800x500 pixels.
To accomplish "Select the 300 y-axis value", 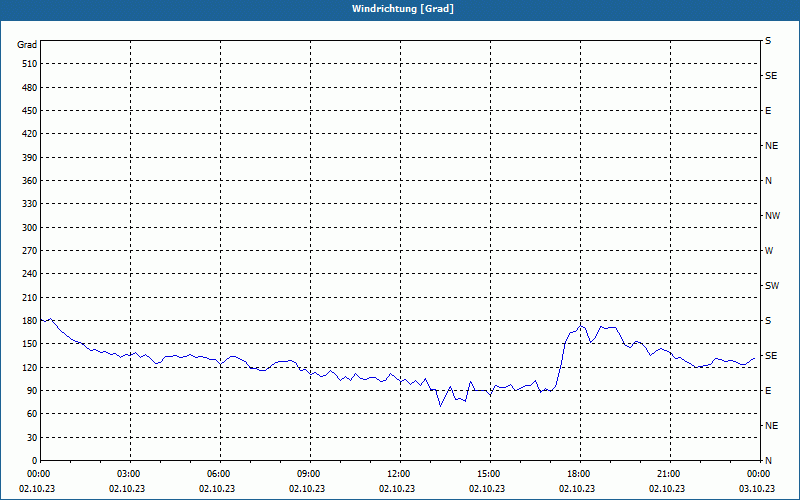I will tap(30, 228).
